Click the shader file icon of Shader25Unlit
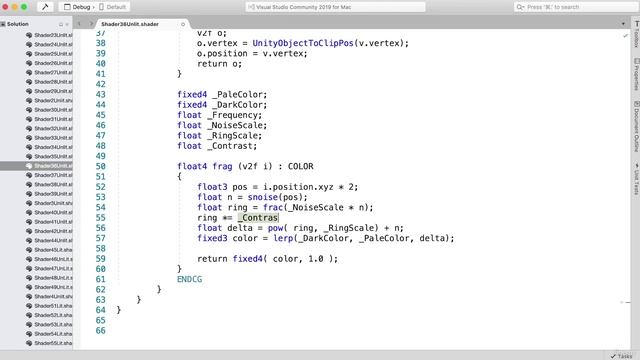The height and width of the screenshot is (360, 640). click(29, 54)
